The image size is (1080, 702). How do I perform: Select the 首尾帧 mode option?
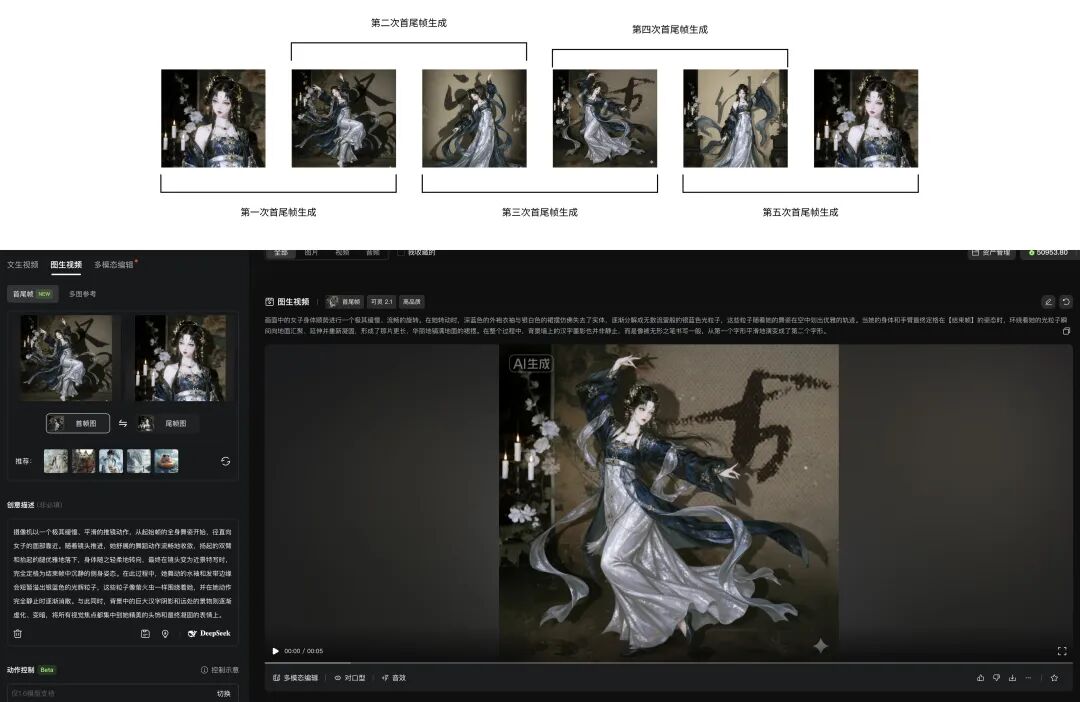pos(22,294)
